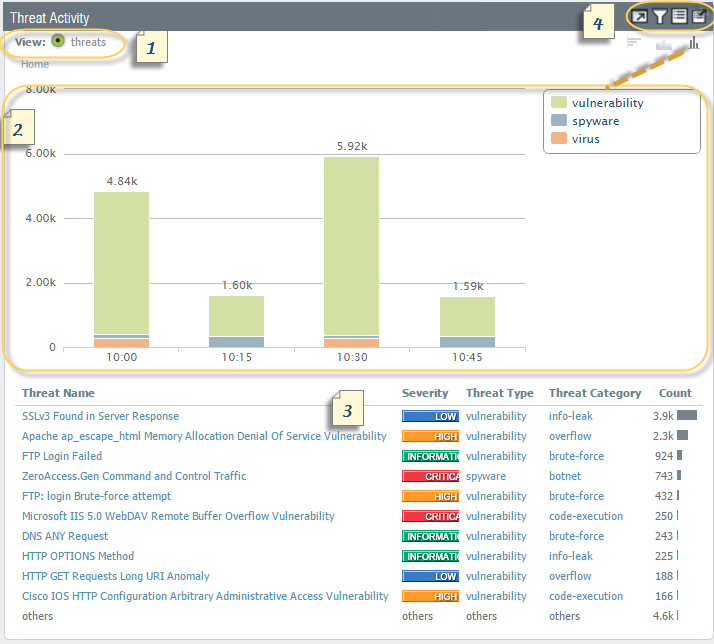Click the Home breadcrumb link
Viewport: 714px width, 644px height.
[35, 64]
